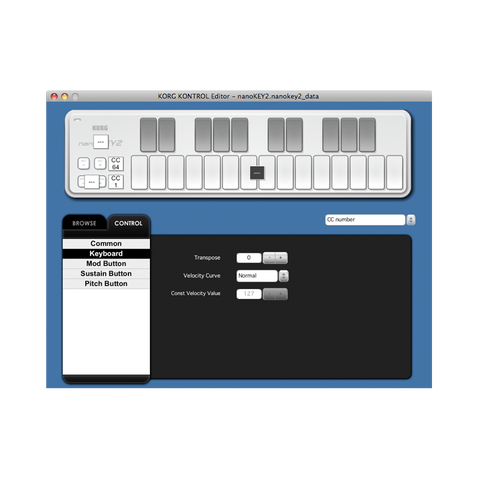Select Sustain Button in the control list
The width and height of the screenshot is (480, 480).
click(x=106, y=274)
